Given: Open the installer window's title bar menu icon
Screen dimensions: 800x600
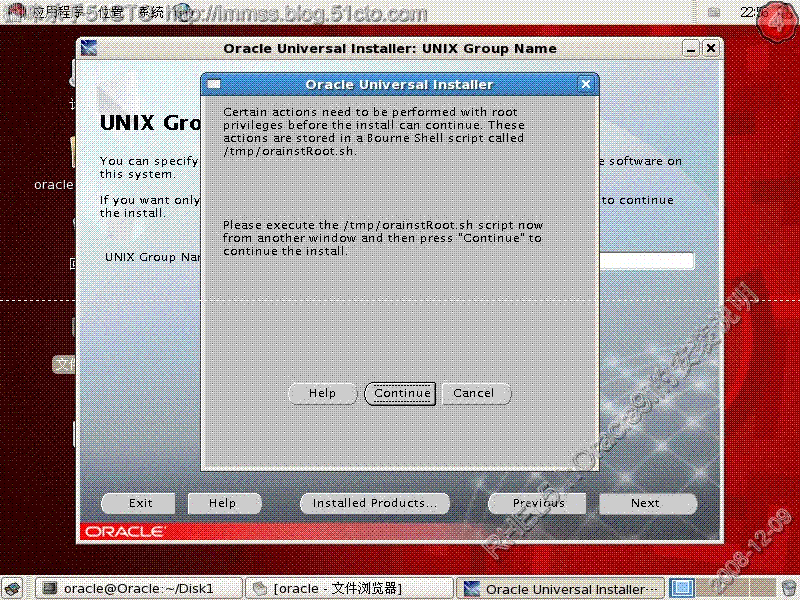Looking at the screenshot, I should click(89, 48).
